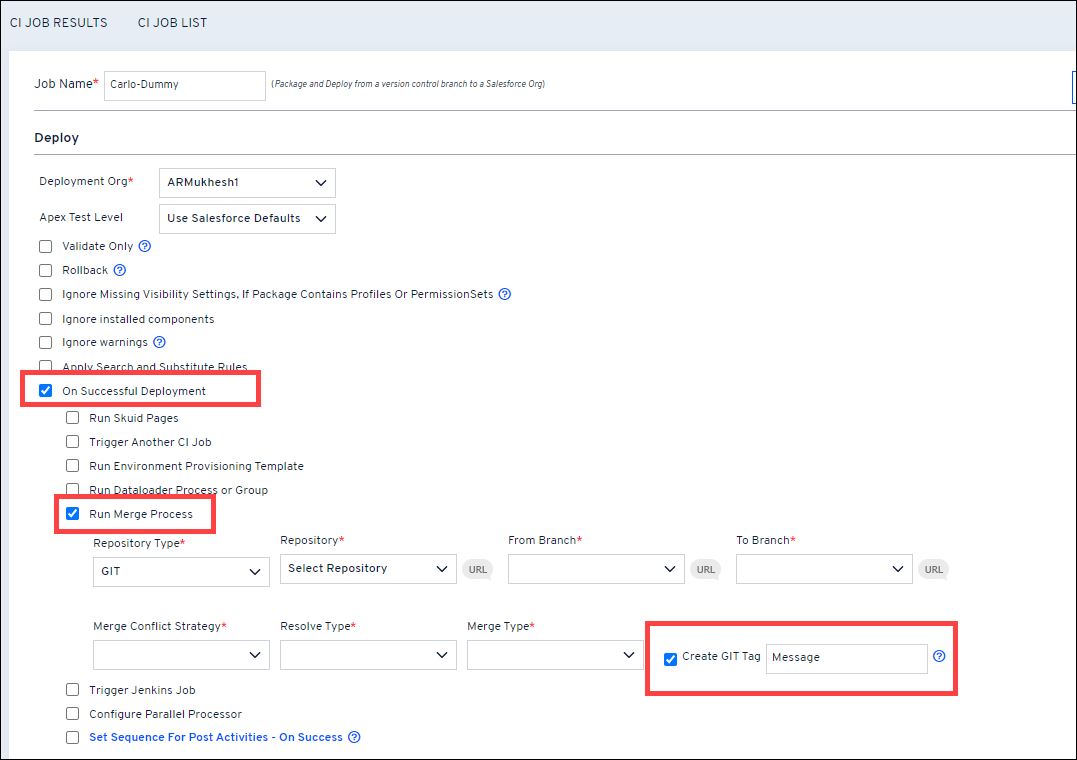Switch to the CI JOB LIST tab
This screenshot has width=1077, height=760.
pos(172,23)
